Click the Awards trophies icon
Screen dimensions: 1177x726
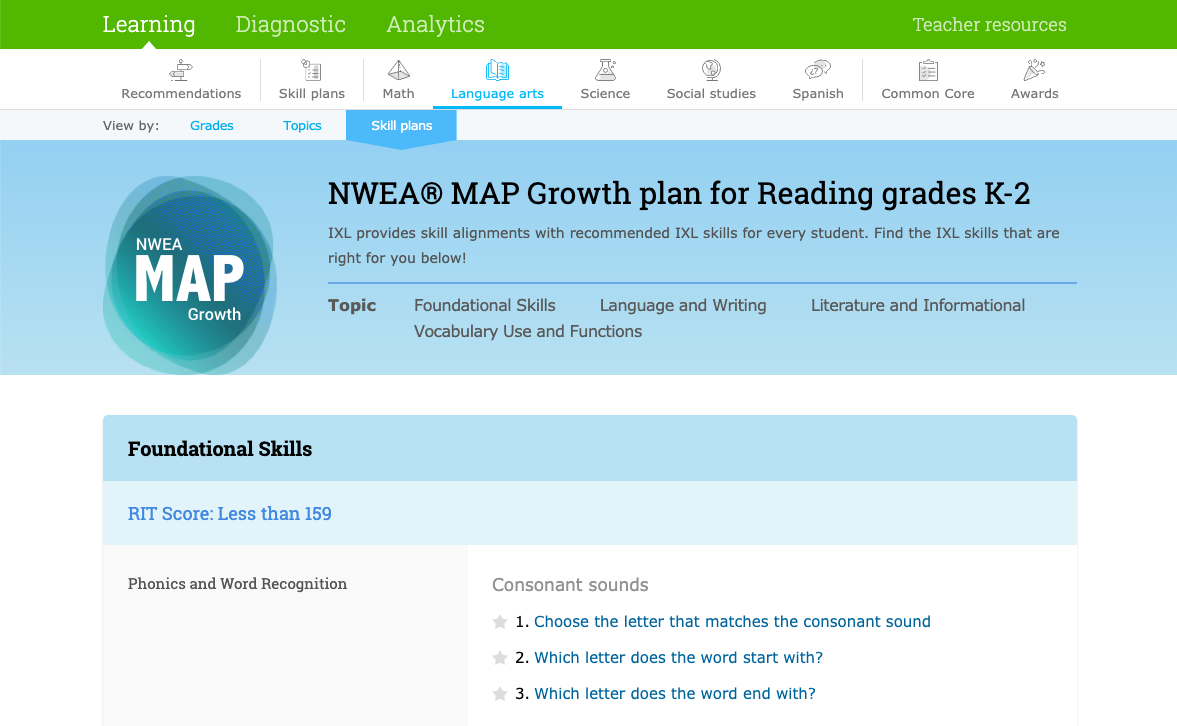[x=1034, y=70]
